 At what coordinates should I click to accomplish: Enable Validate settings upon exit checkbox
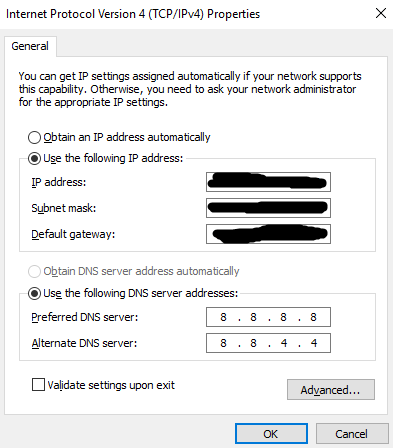pos(38,384)
